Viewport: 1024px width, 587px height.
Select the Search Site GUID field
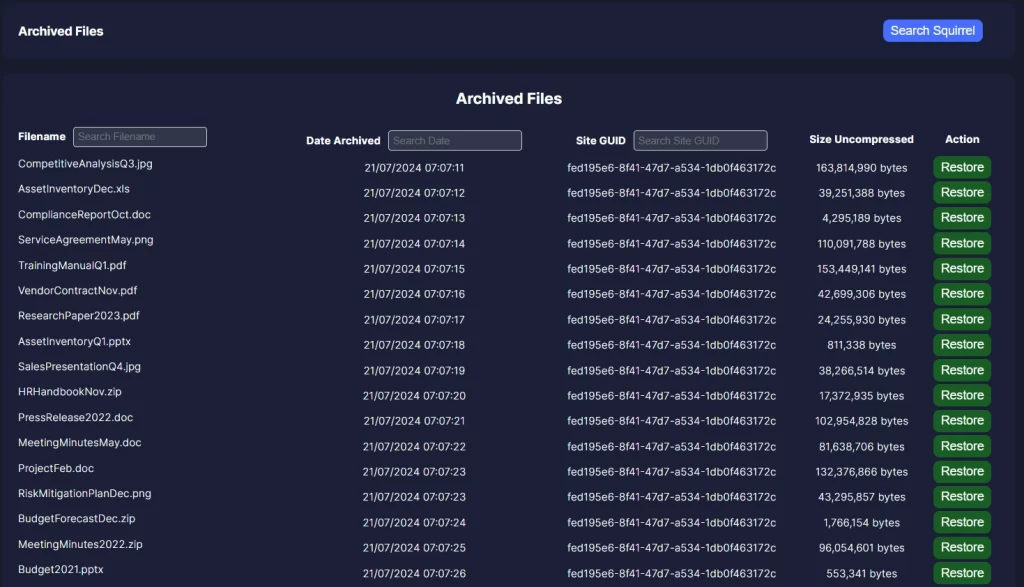[700, 141]
